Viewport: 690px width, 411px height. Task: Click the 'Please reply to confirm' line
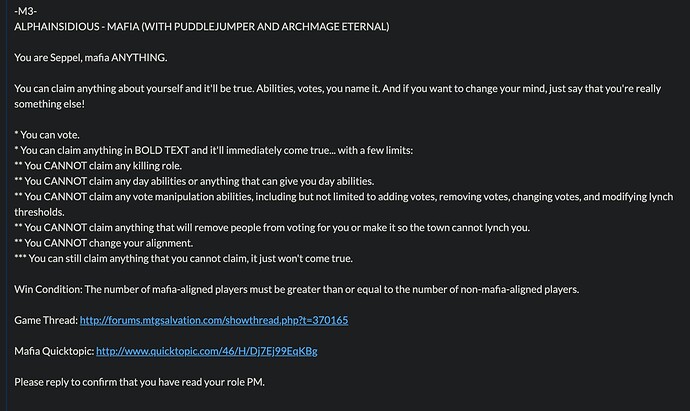pyautogui.click(x=139, y=382)
